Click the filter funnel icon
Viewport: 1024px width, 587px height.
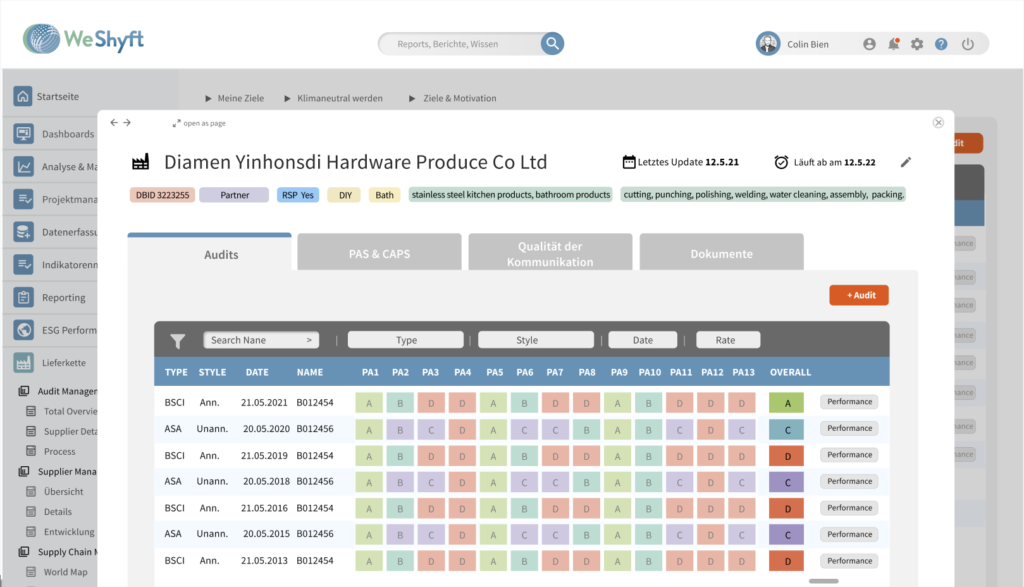click(x=178, y=340)
